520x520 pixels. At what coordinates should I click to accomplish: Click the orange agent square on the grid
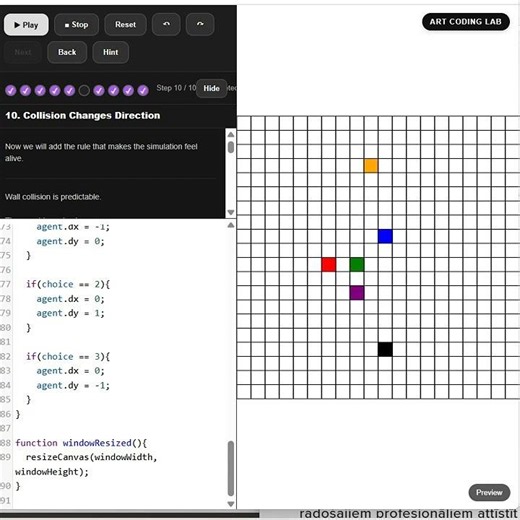[371, 166]
